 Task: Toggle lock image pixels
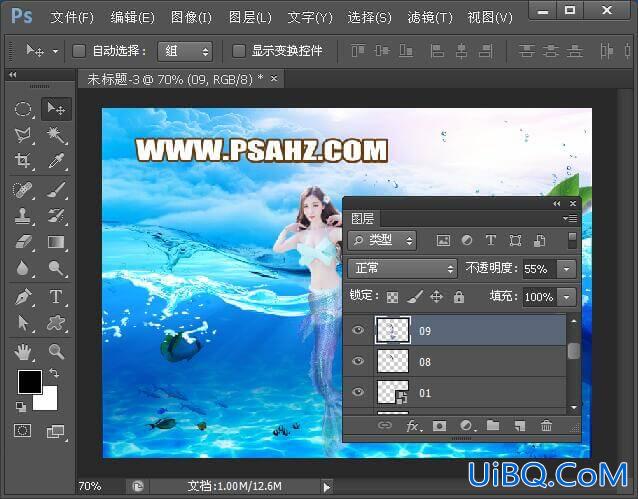click(415, 297)
